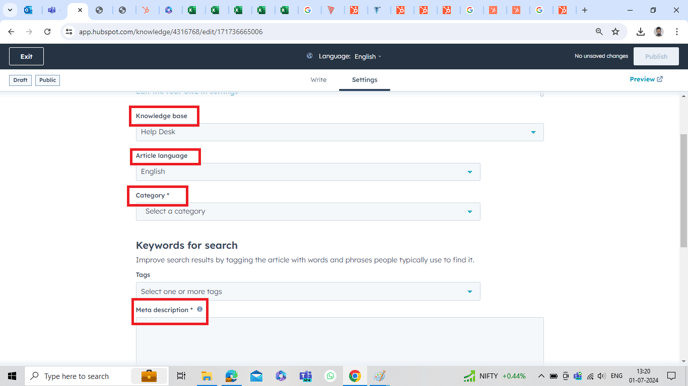Open the Chrome downloads icon
The width and height of the screenshot is (688, 386).
coord(641,32)
